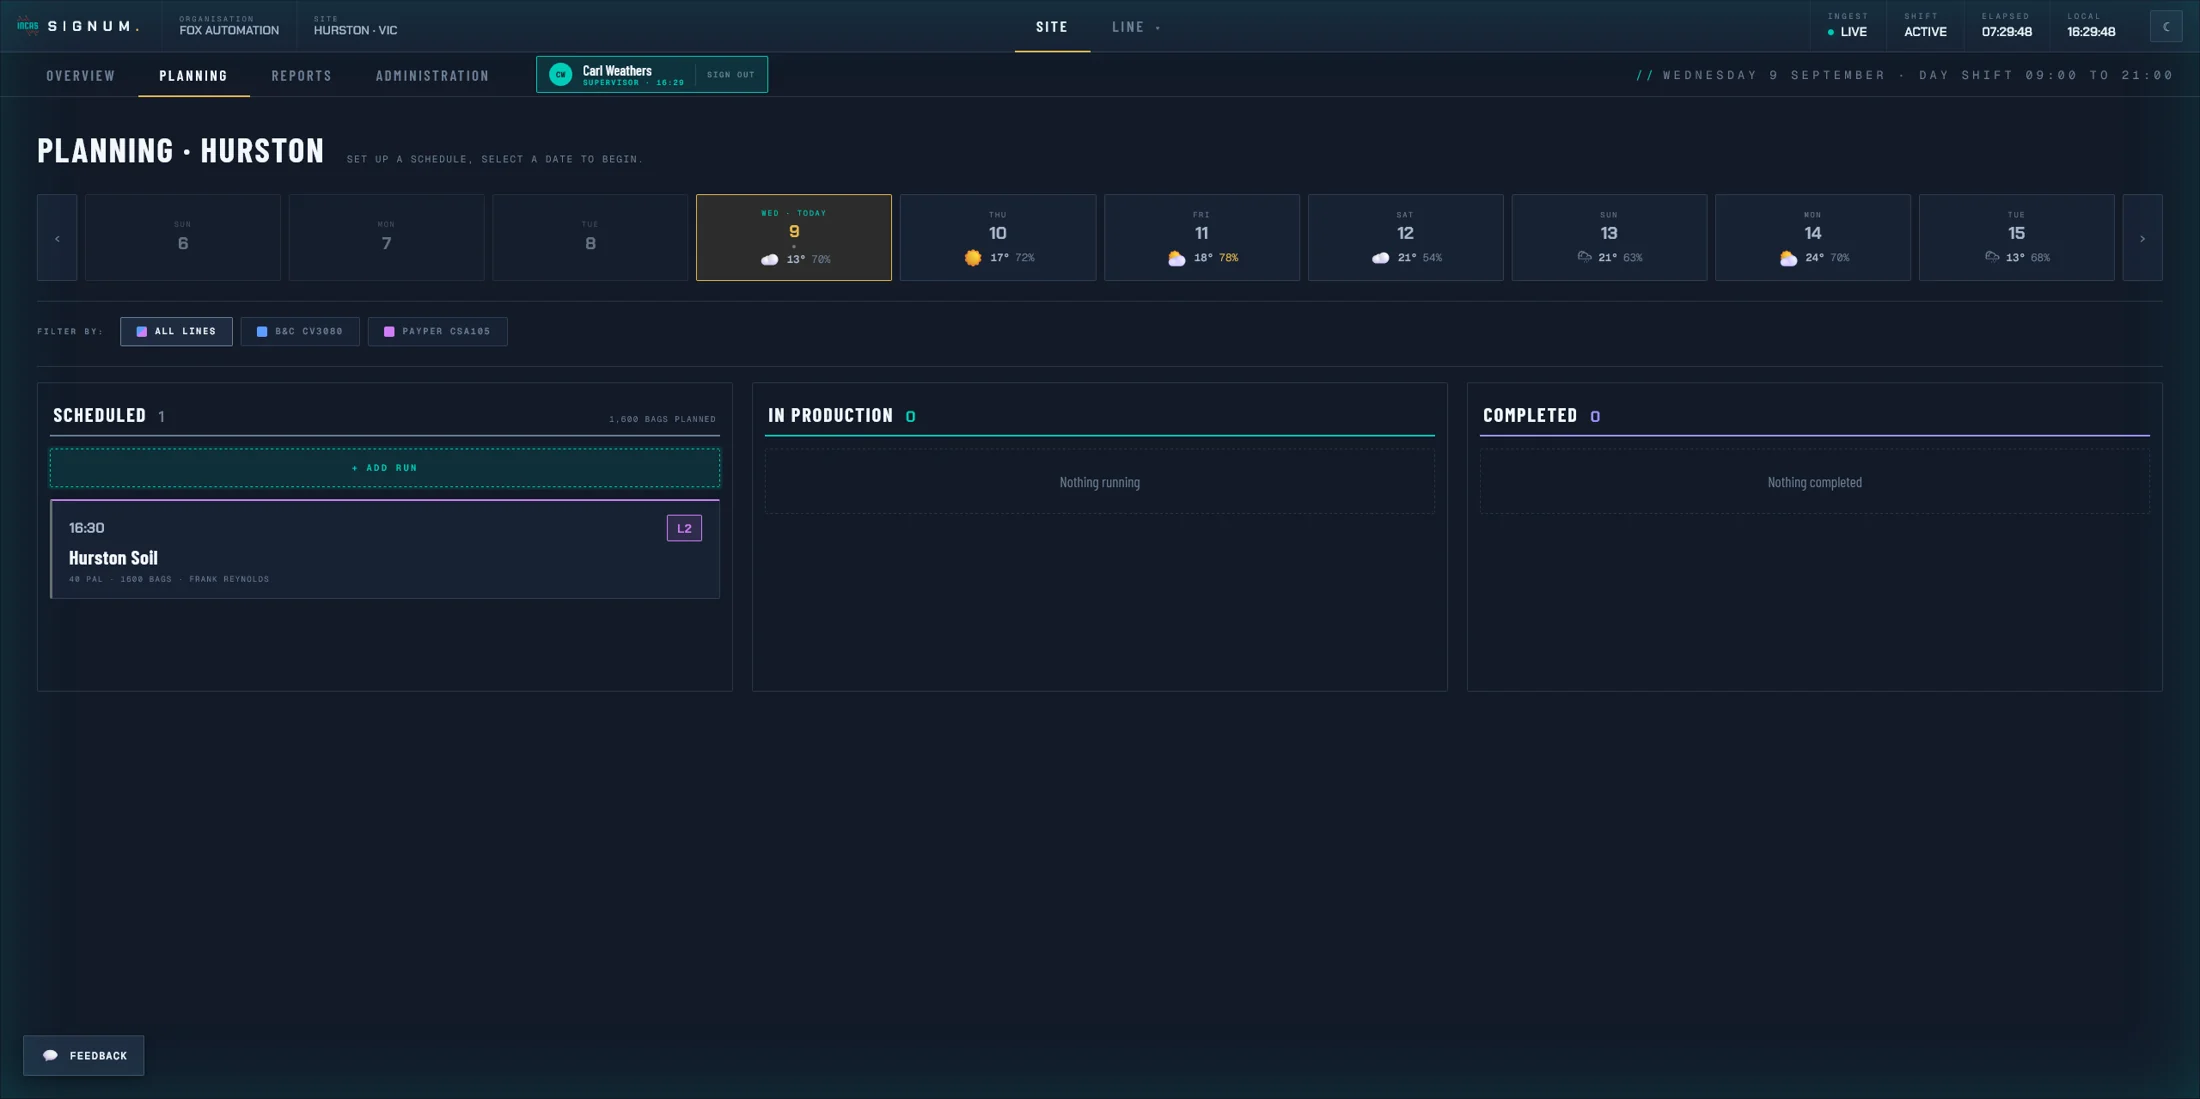Click the Sign Out button
This screenshot has height=1099, width=2200.
pos(731,75)
